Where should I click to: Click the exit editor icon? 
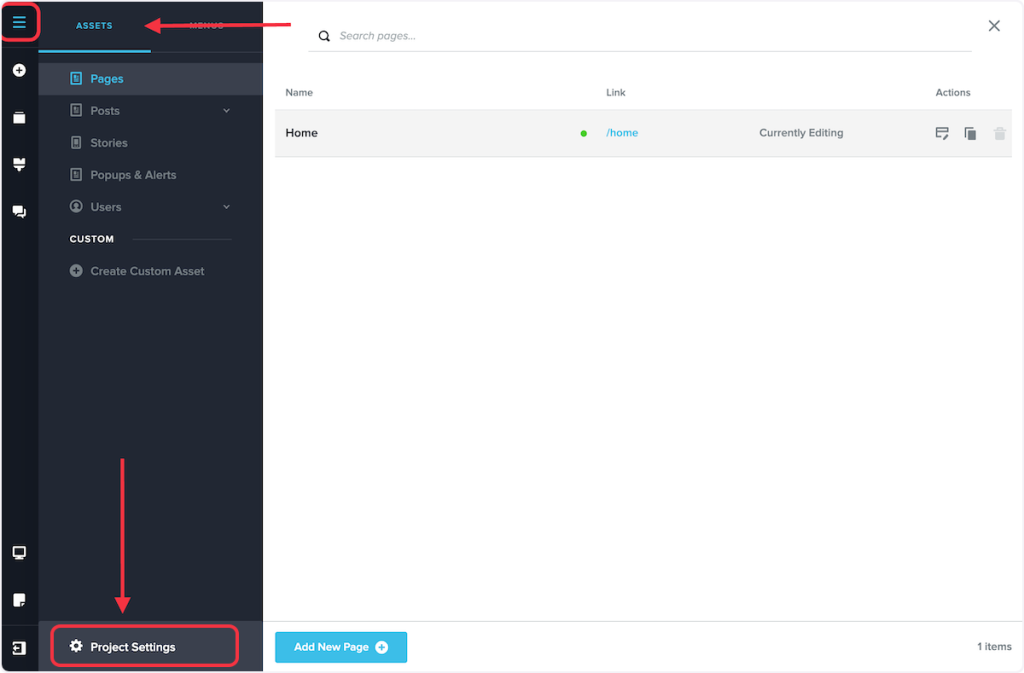[x=19, y=648]
